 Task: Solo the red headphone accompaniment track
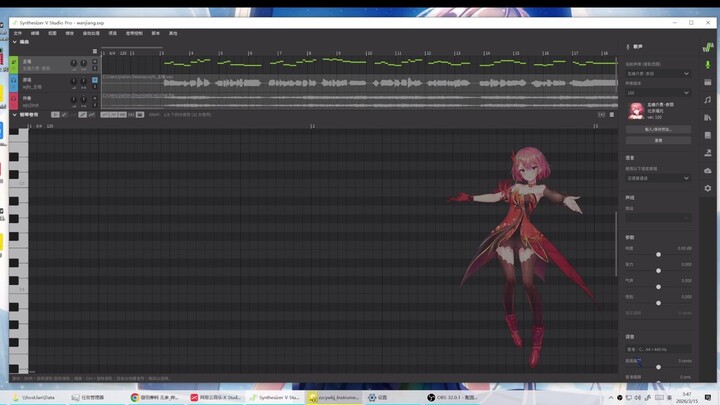coord(95,105)
